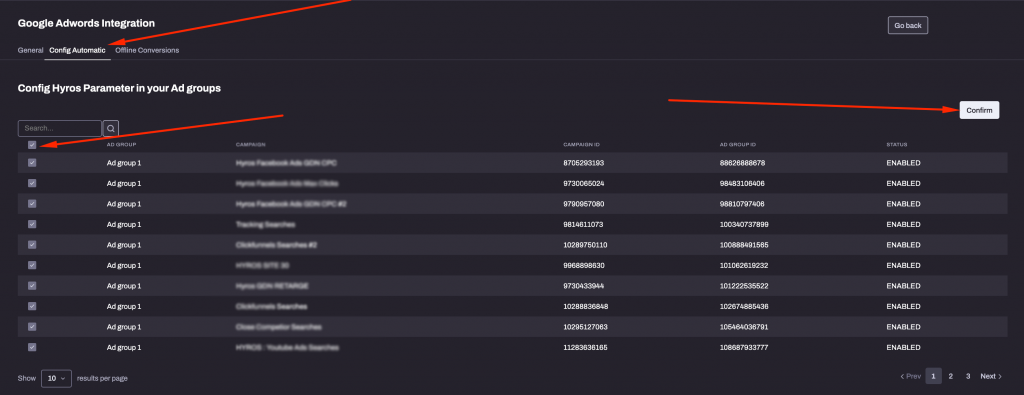
Task: Uncheck the Tracking Searches ad group row
Action: (32, 224)
